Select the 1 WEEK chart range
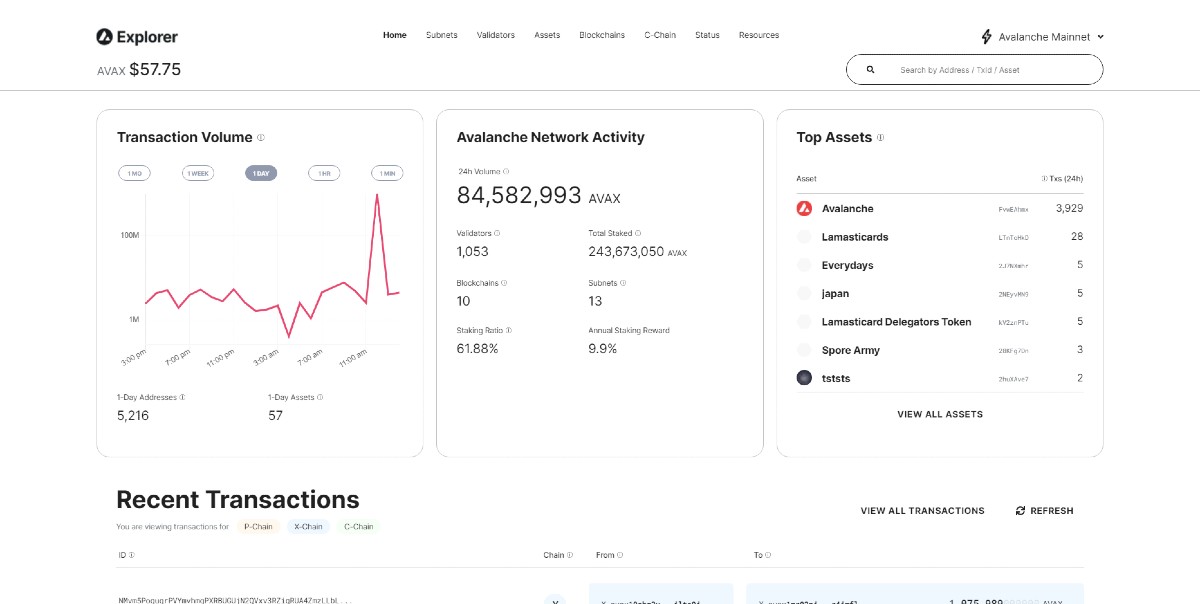 pyautogui.click(x=198, y=173)
